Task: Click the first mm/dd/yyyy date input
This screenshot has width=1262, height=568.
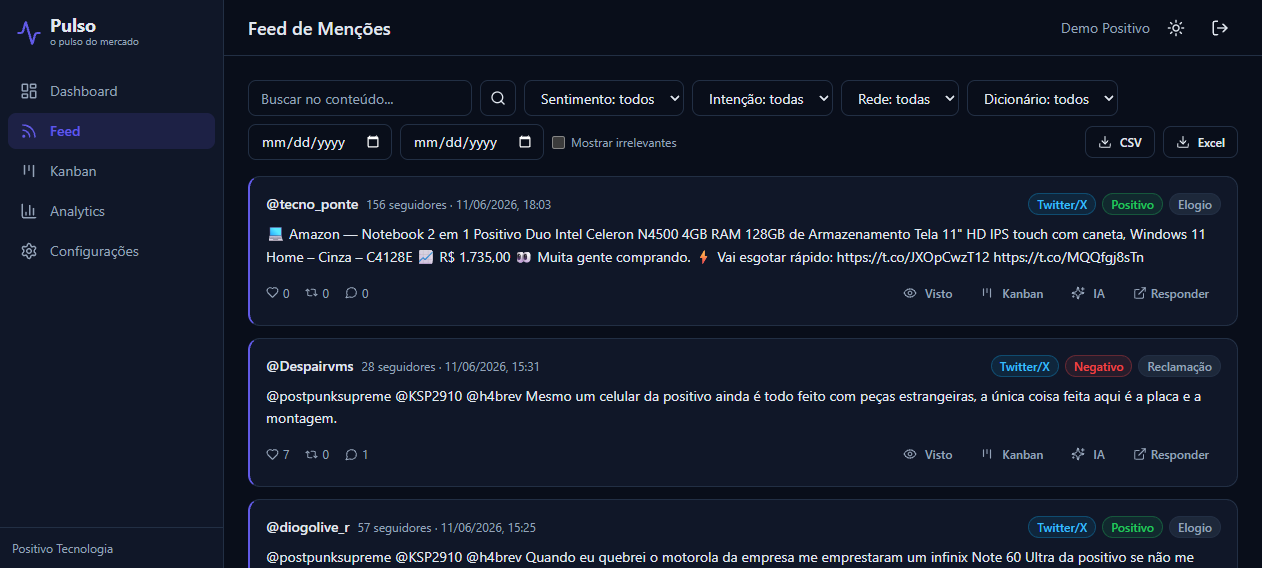Action: [320, 142]
